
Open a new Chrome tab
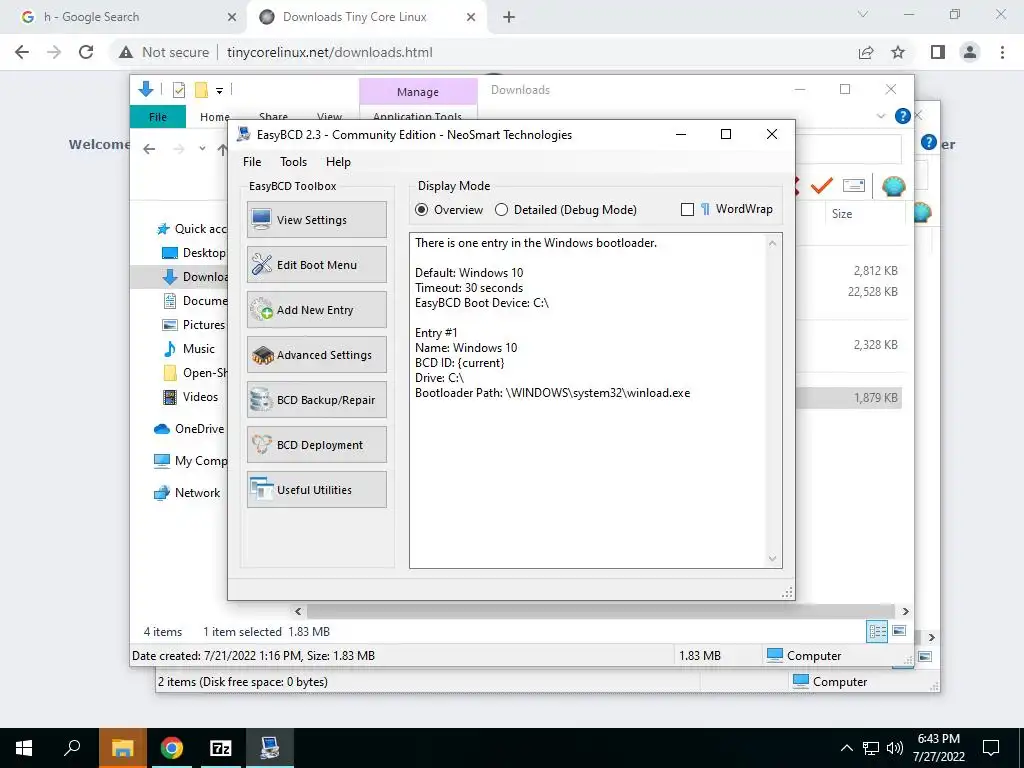(x=509, y=17)
